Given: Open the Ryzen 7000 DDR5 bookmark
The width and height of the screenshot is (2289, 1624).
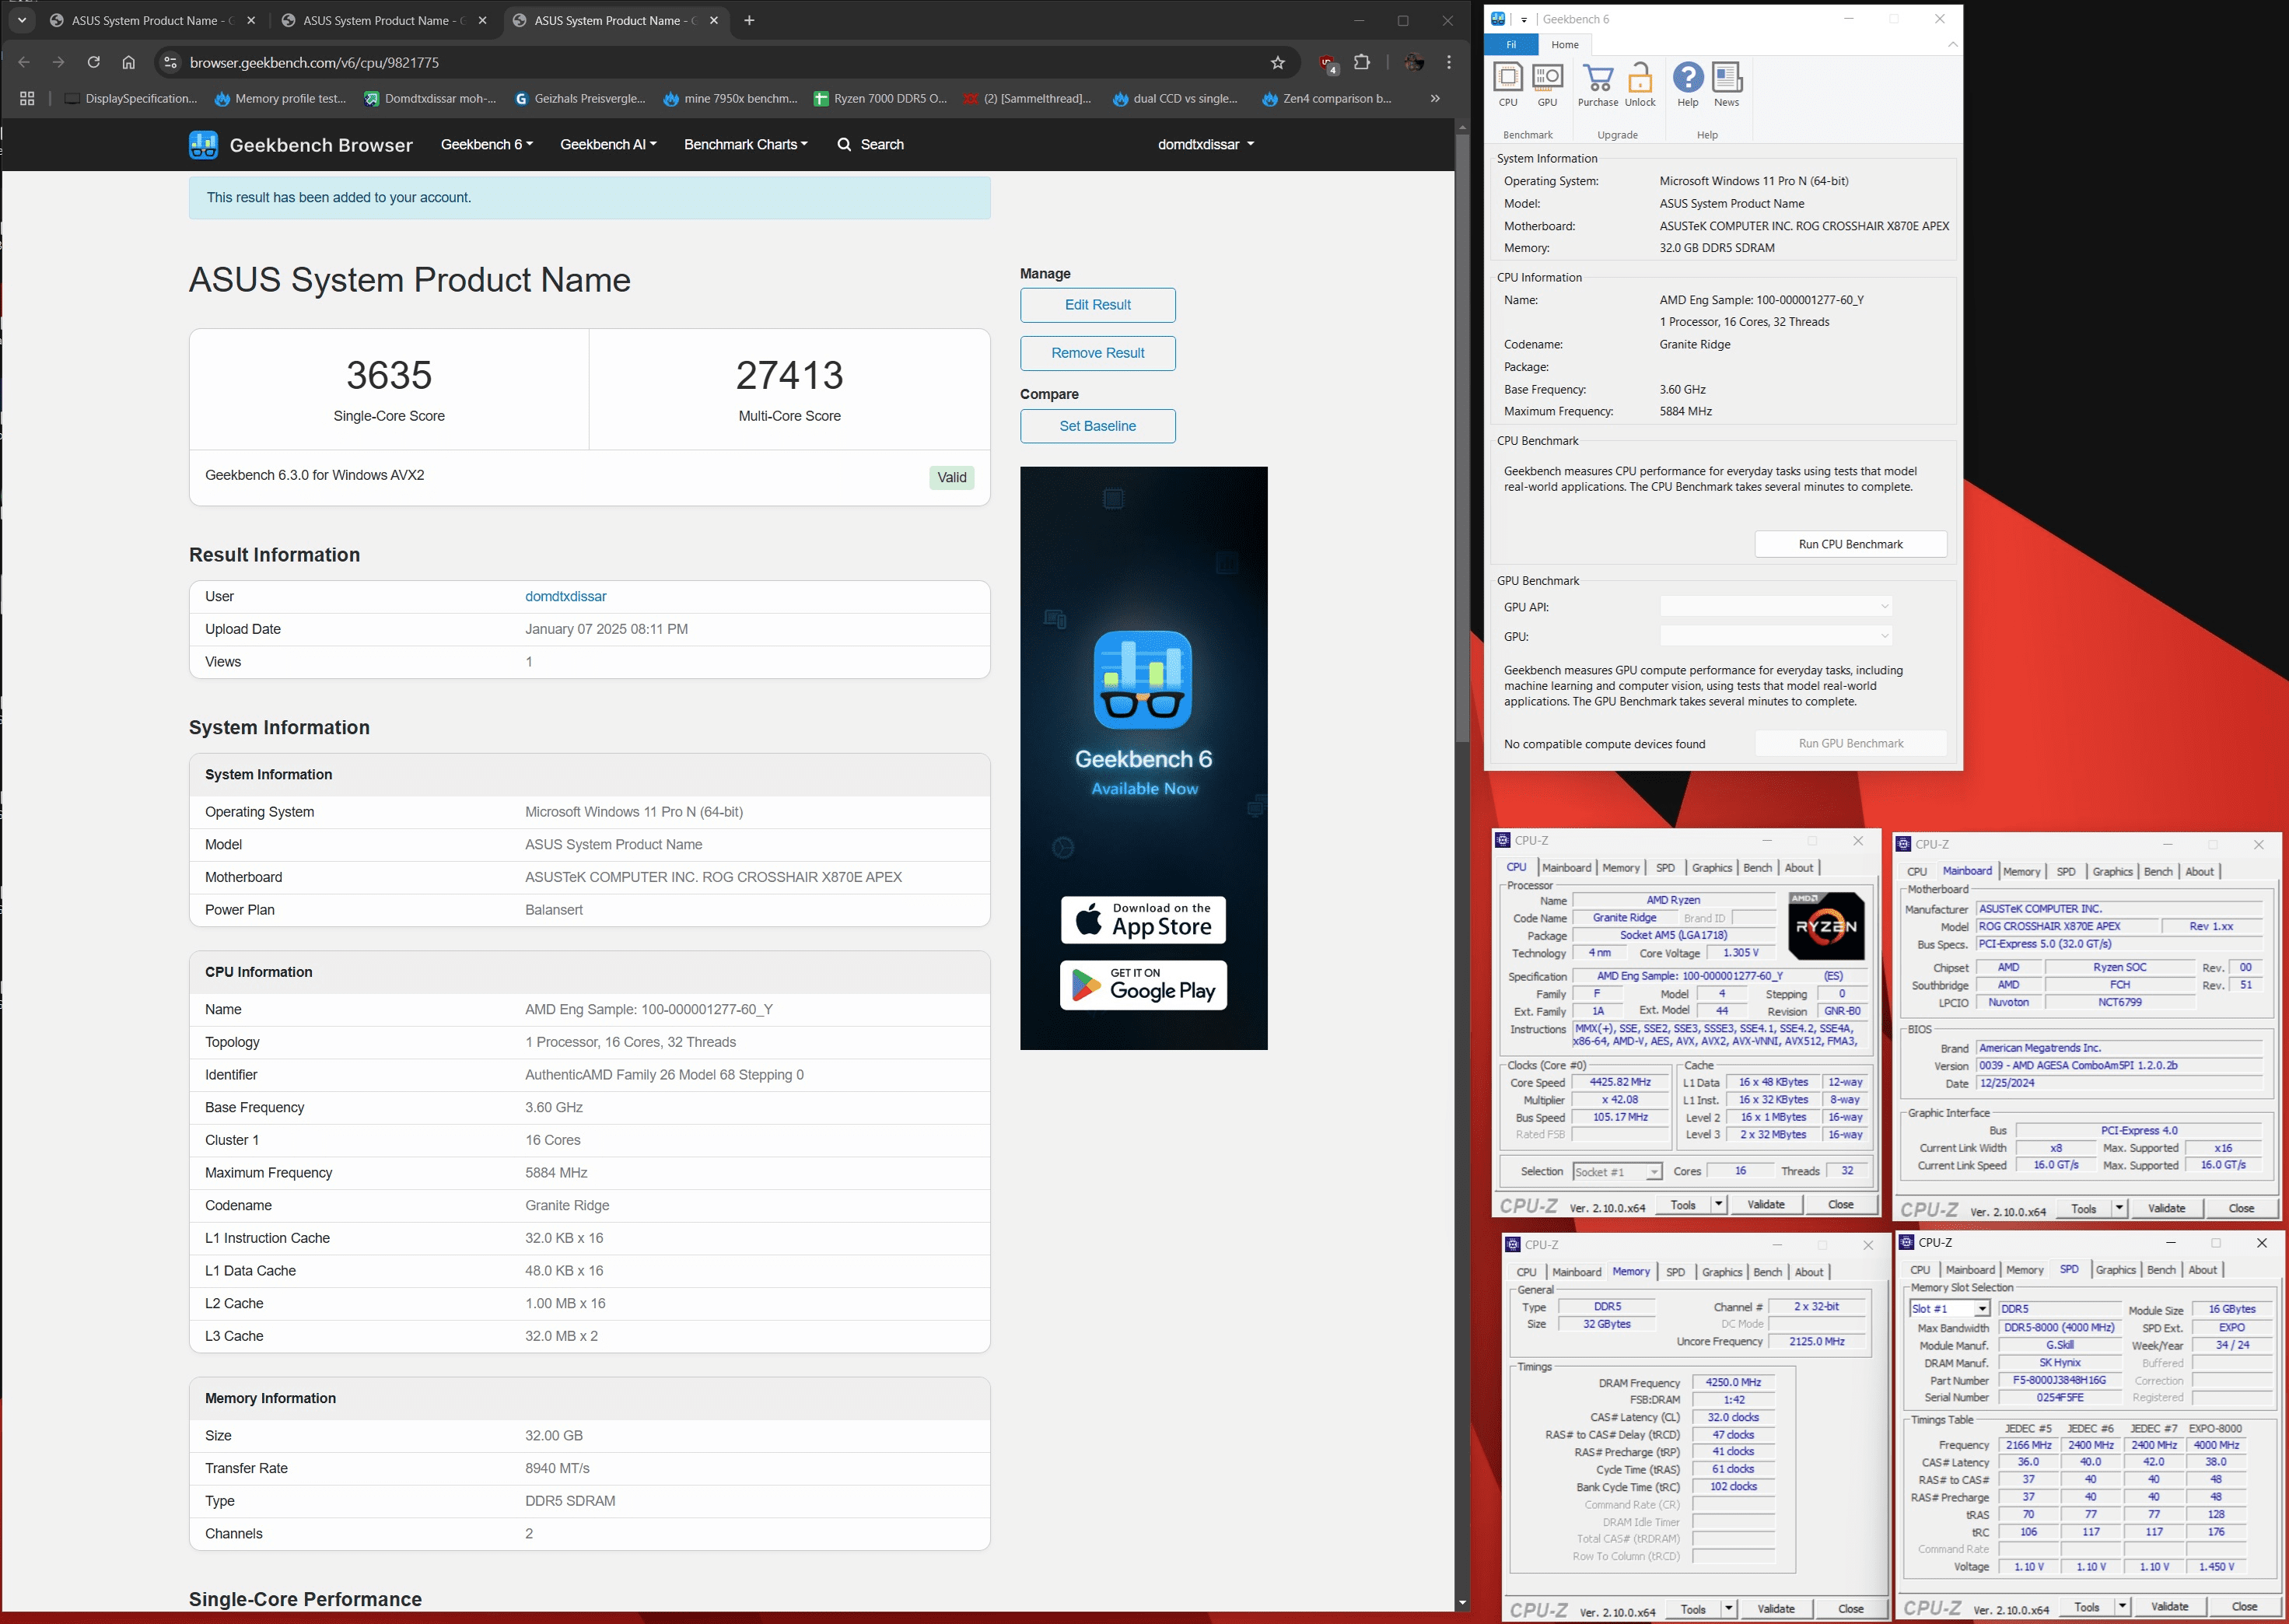Looking at the screenshot, I should pos(880,98).
